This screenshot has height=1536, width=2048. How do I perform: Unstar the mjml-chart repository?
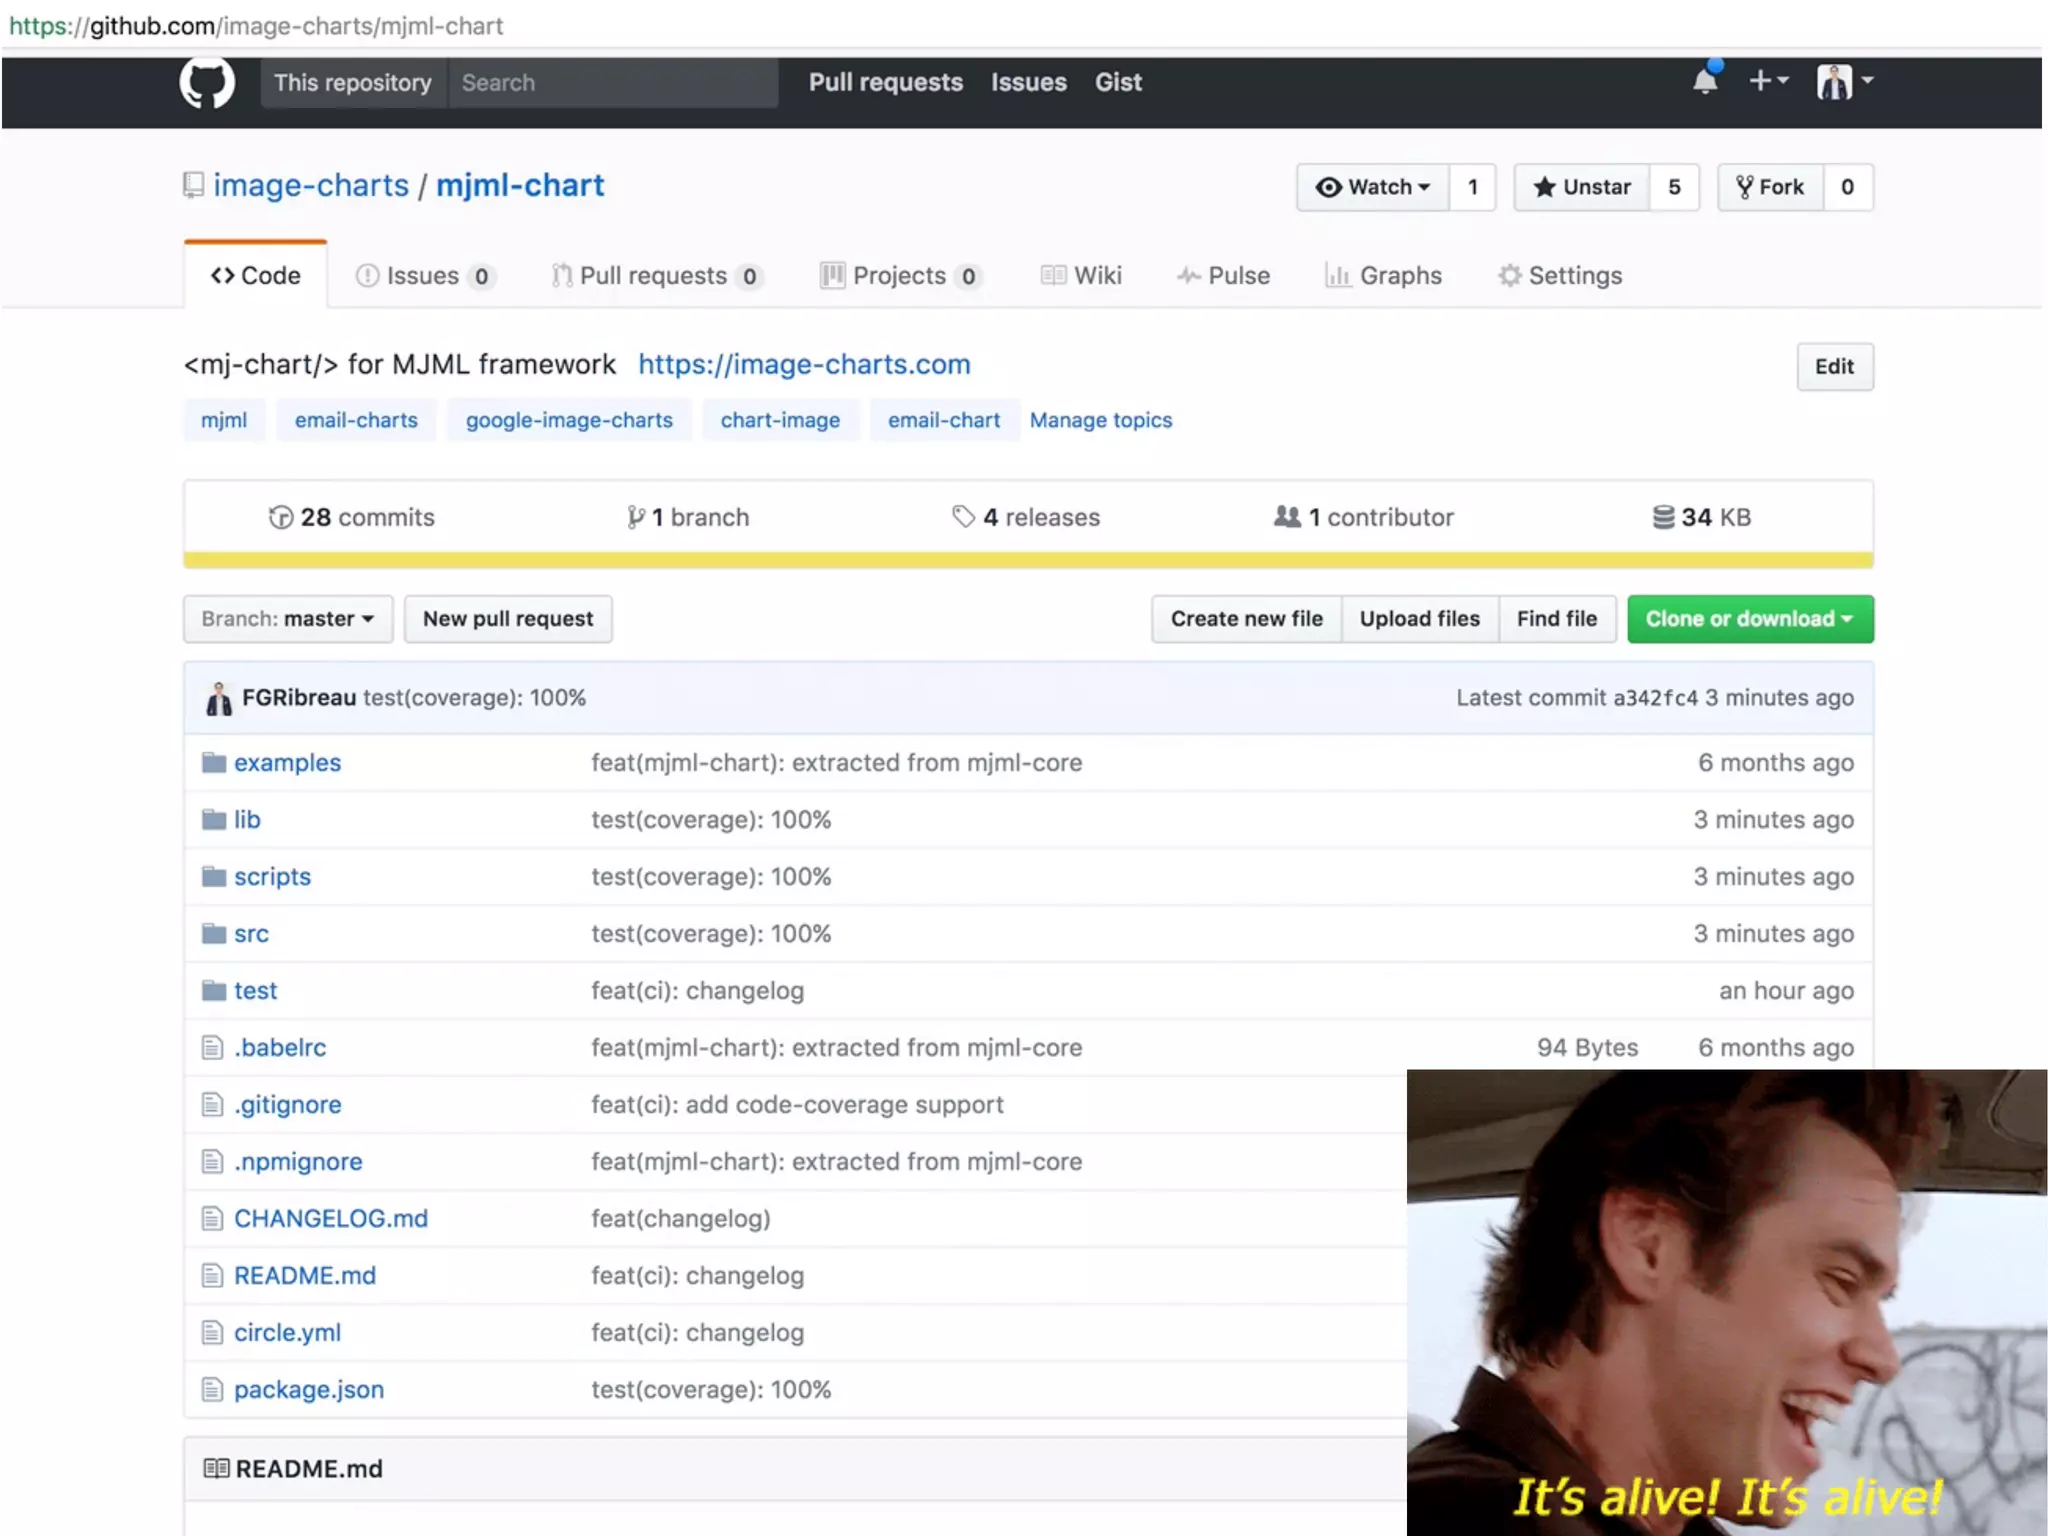(1582, 187)
